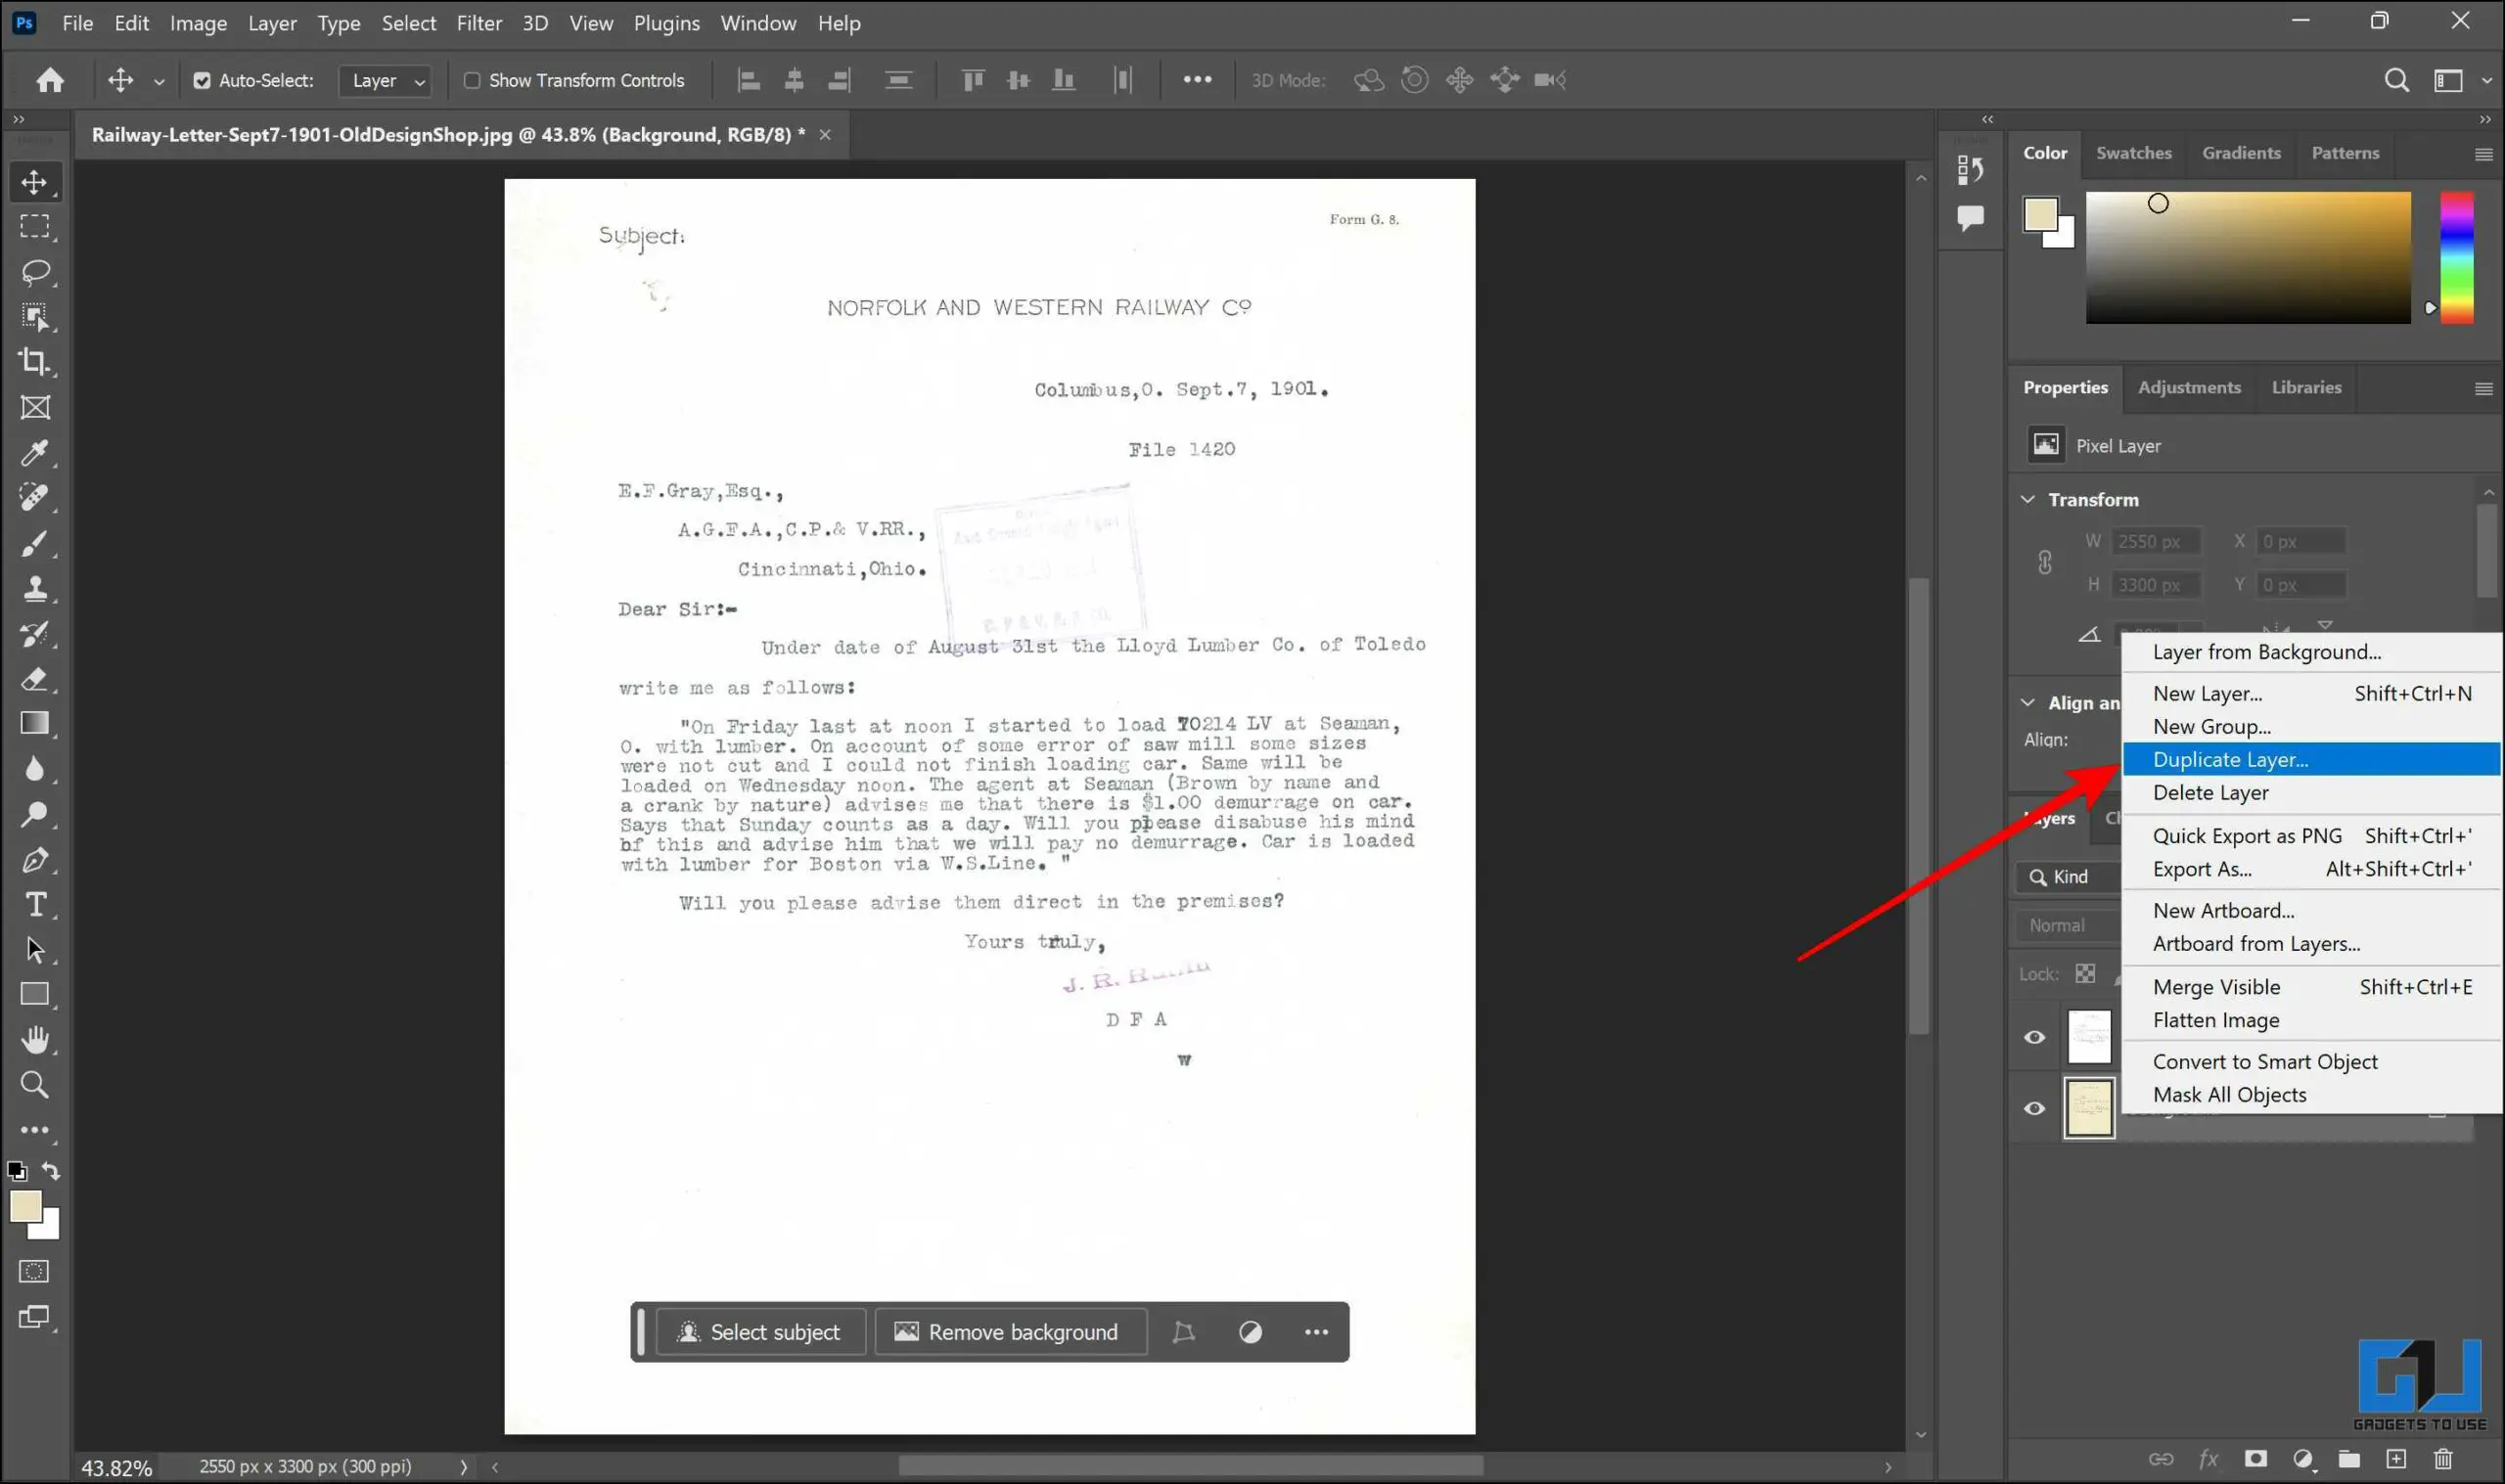
Task: Select the Eraser tool
Action: 35,679
